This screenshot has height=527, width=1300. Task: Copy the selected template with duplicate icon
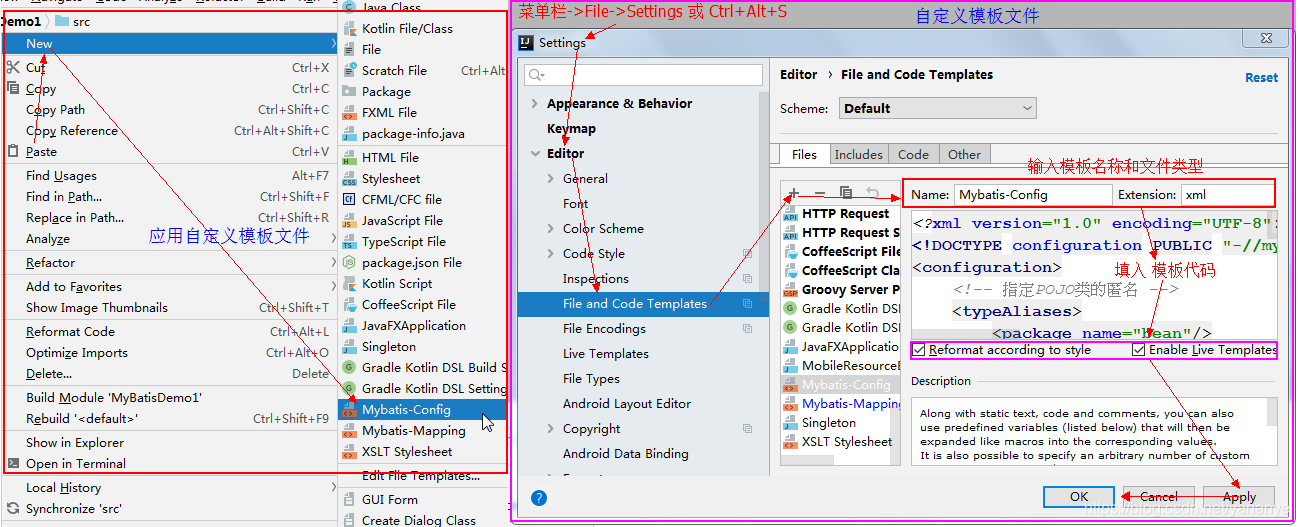846,192
